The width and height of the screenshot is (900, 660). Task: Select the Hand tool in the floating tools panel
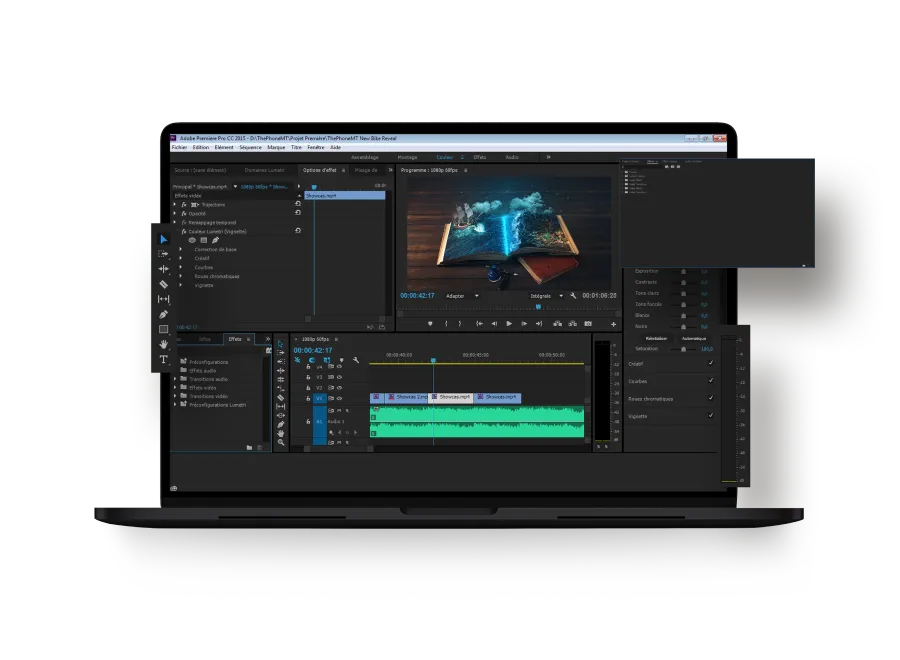point(164,344)
